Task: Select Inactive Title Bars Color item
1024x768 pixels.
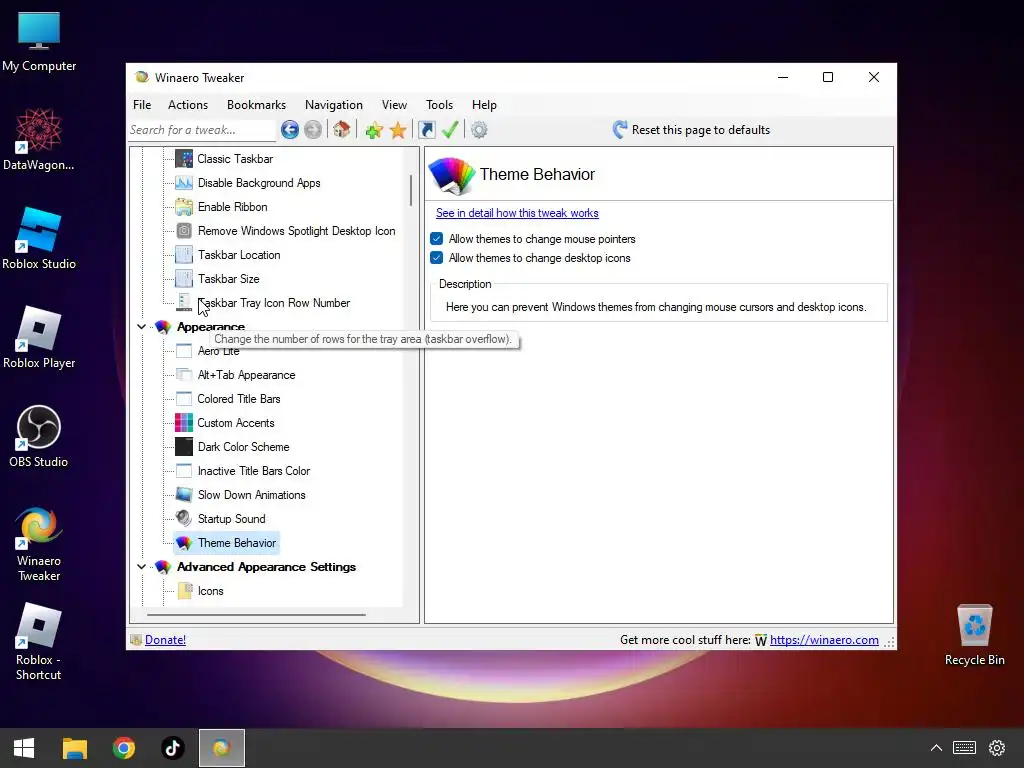Action: click(253, 471)
